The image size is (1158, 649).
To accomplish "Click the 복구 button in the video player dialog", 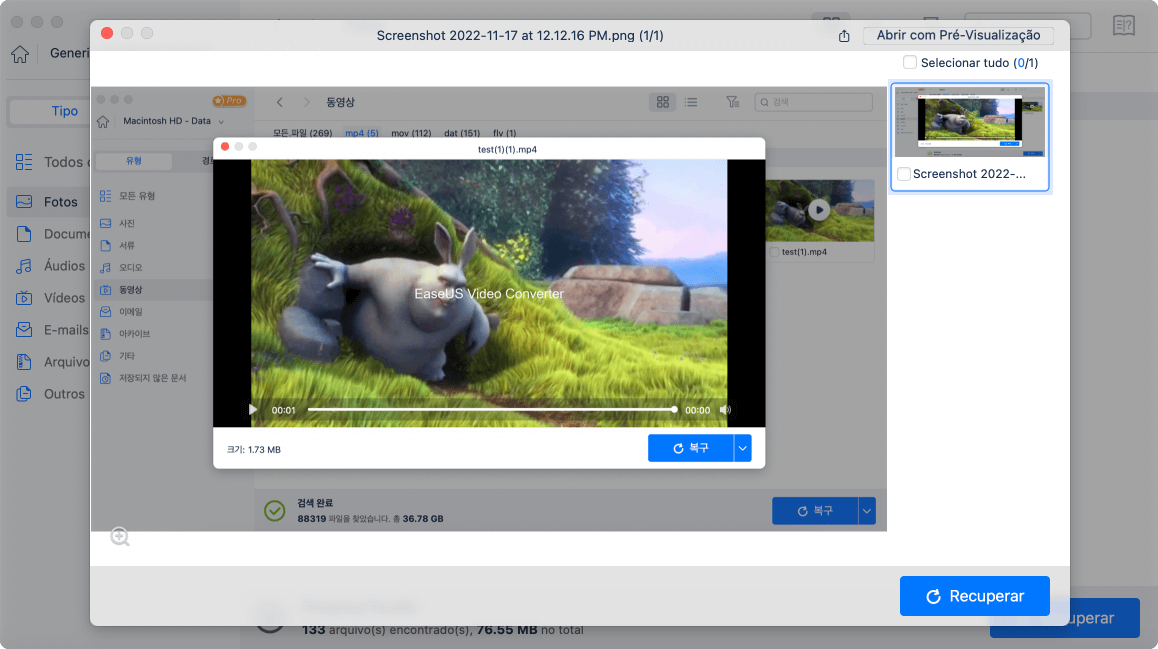I will (691, 448).
